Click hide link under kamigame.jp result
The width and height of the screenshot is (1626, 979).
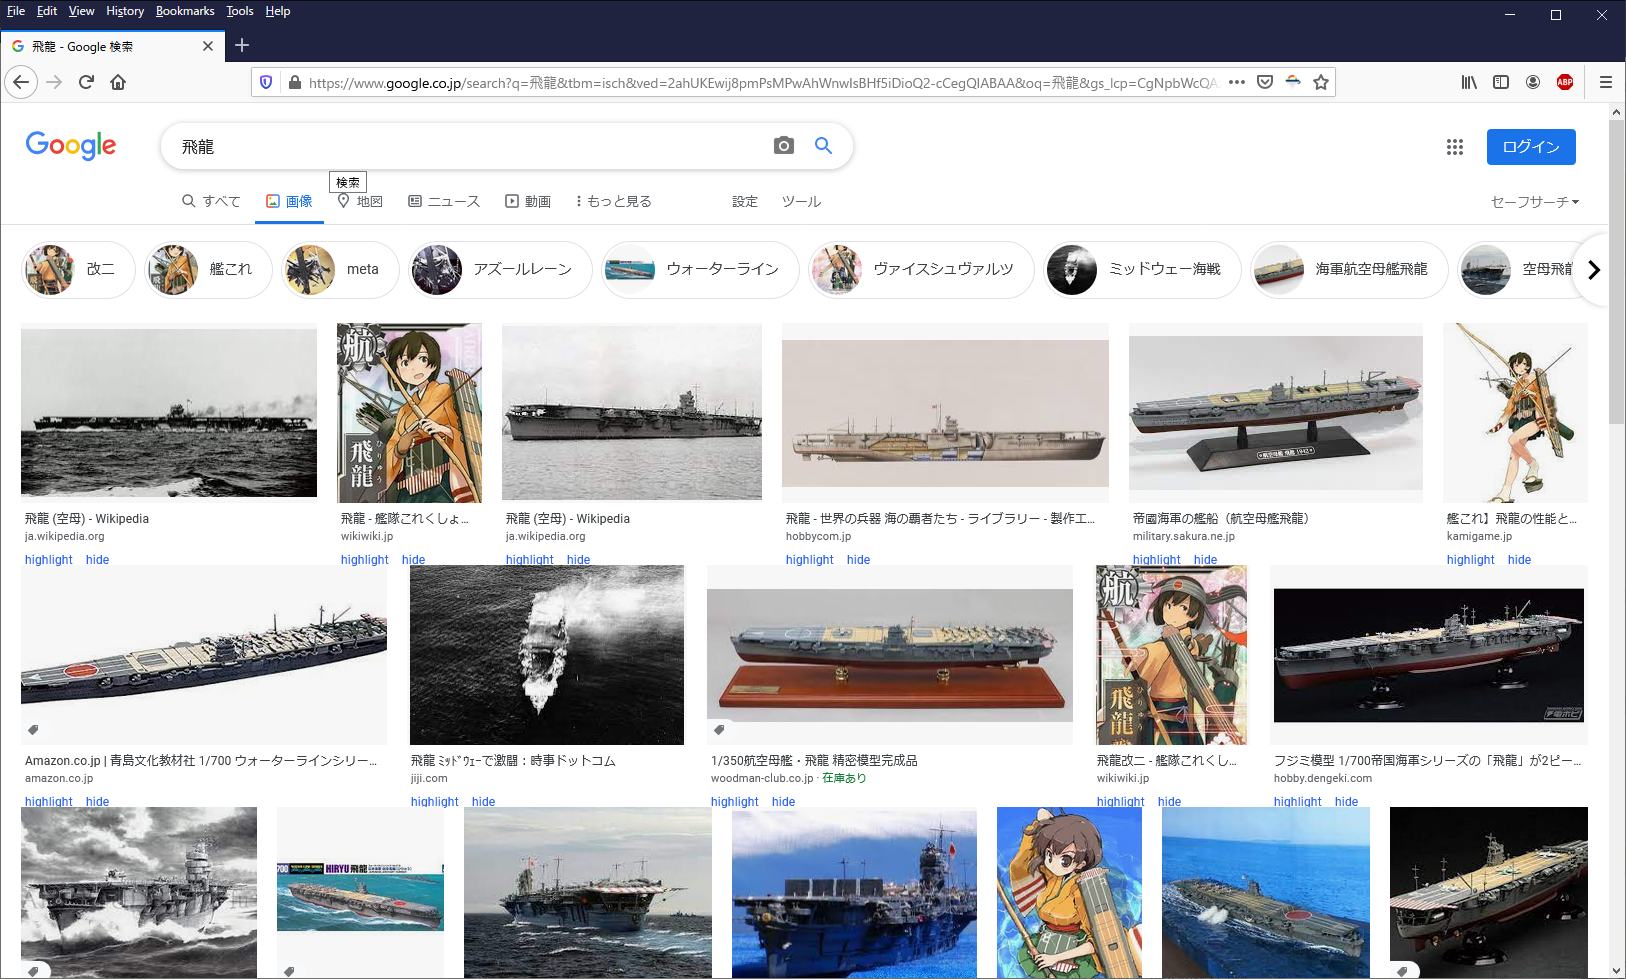pos(1519,560)
